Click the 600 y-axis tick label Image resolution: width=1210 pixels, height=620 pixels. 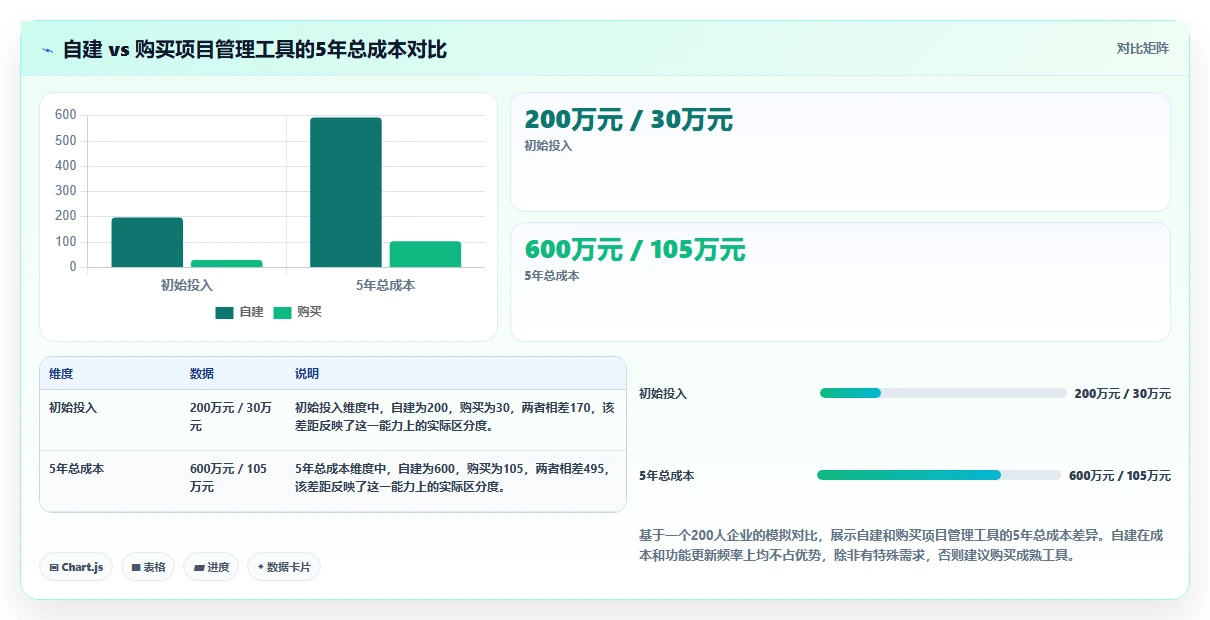pos(66,115)
